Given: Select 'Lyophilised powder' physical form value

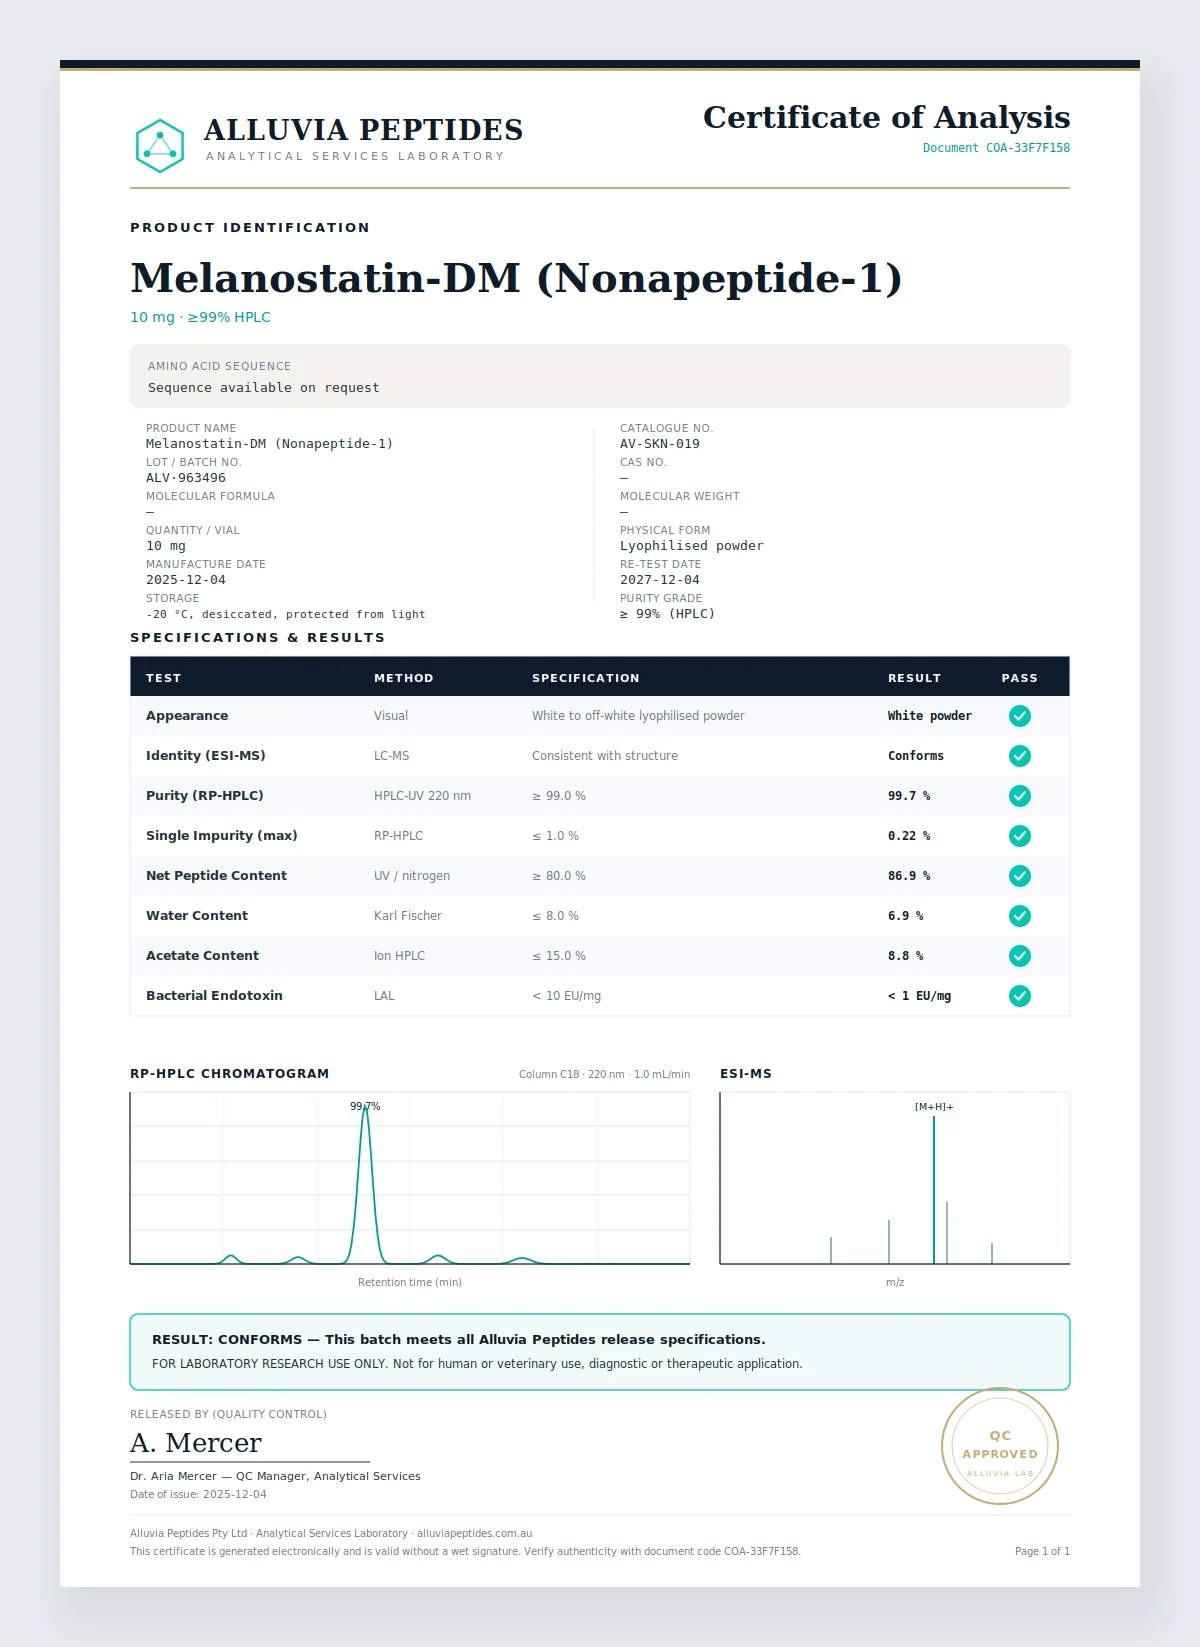Looking at the screenshot, I should click(692, 546).
